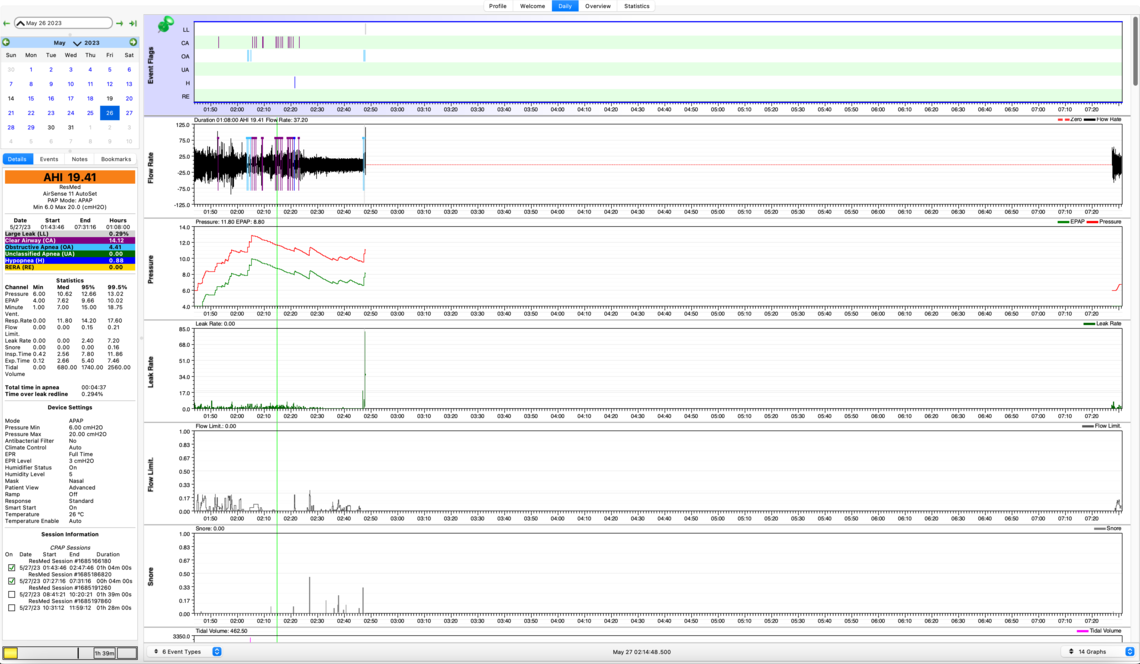Show next month in the calendar
This screenshot has width=1140, height=664.
(133, 42)
